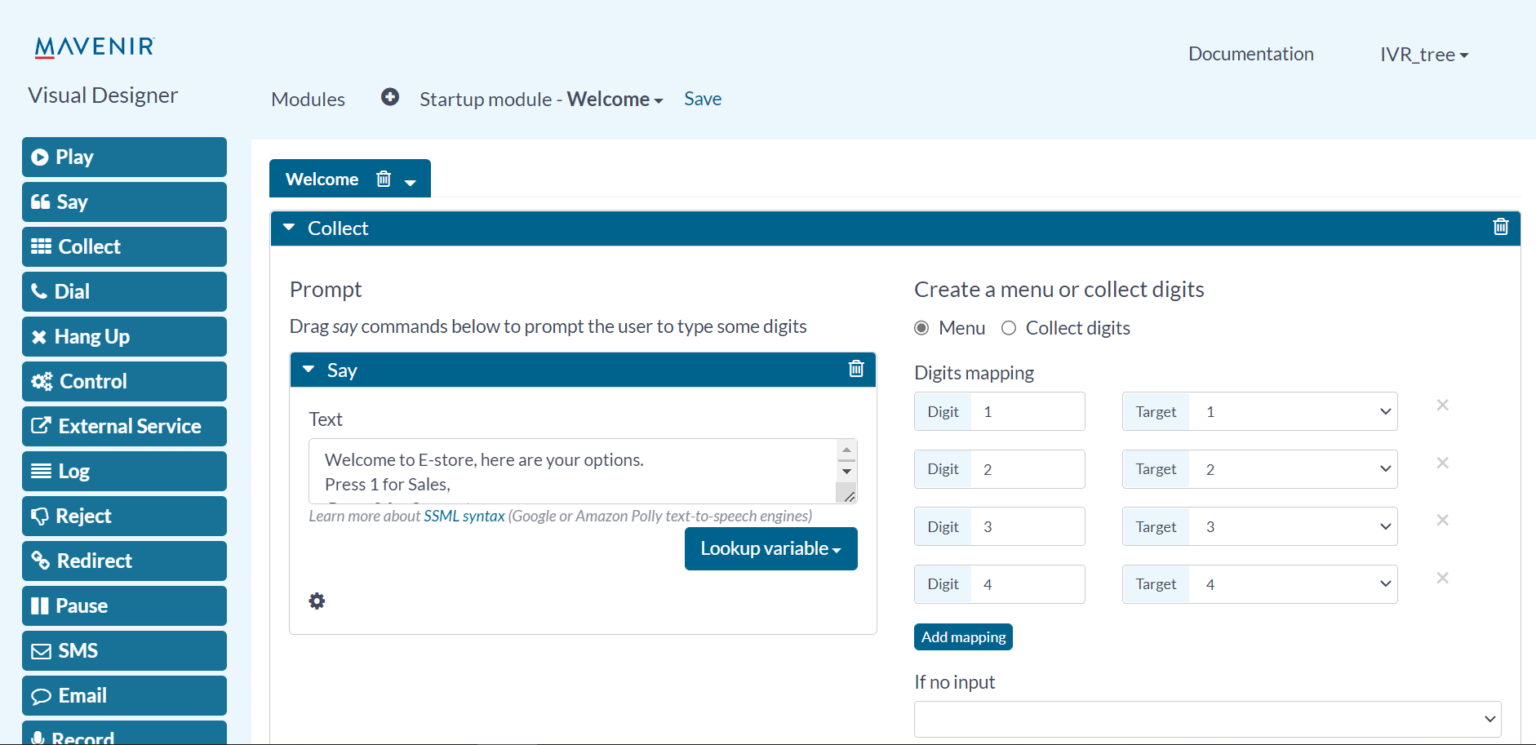This screenshot has height=745, width=1536.
Task: Remove digit 1 mapping
Action: (x=1442, y=405)
